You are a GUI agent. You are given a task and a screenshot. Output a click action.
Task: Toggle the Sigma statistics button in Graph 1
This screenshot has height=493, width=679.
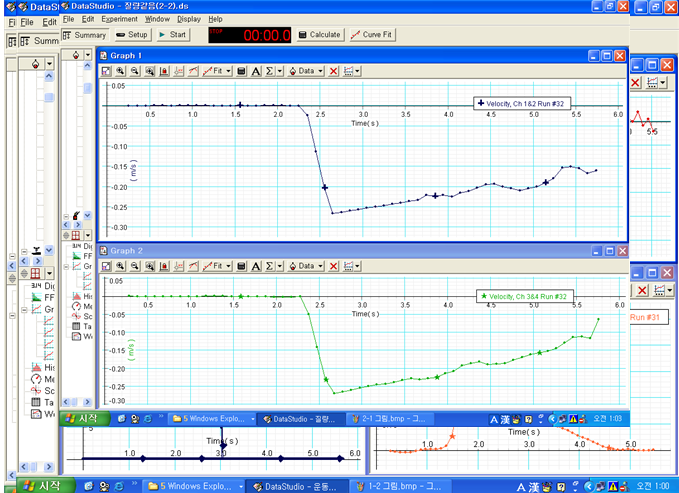pos(270,71)
